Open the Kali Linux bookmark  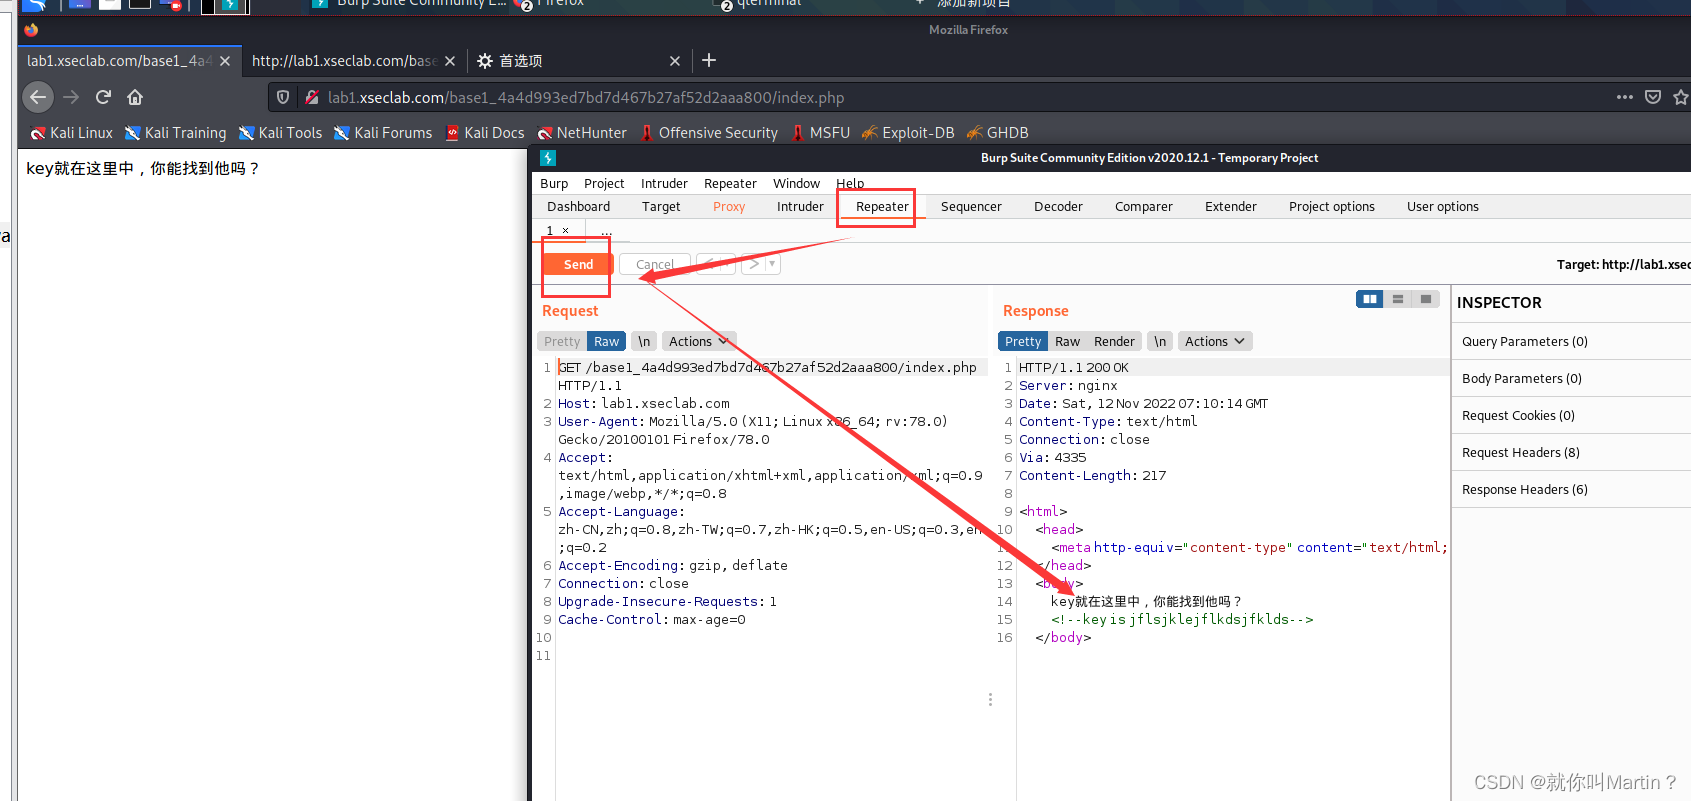[x=71, y=133]
